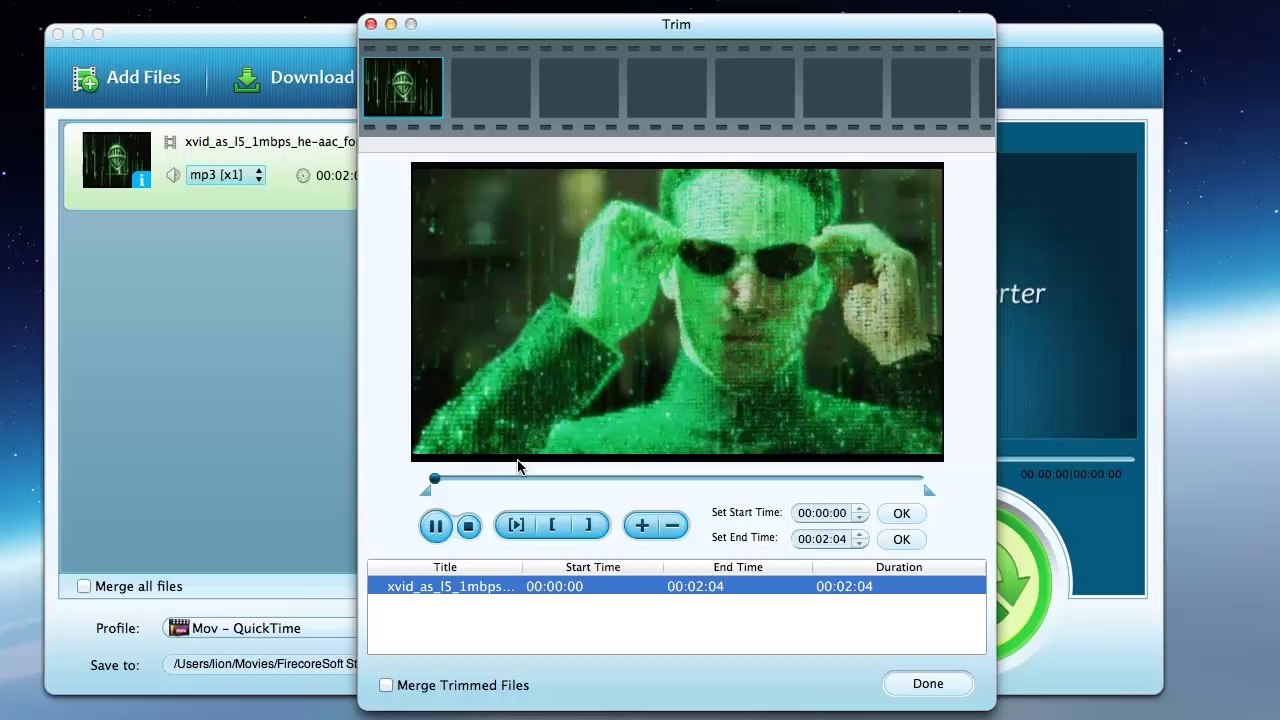This screenshot has height=720, width=1280.
Task: Click the playhead knob on seek bar
Action: point(434,479)
